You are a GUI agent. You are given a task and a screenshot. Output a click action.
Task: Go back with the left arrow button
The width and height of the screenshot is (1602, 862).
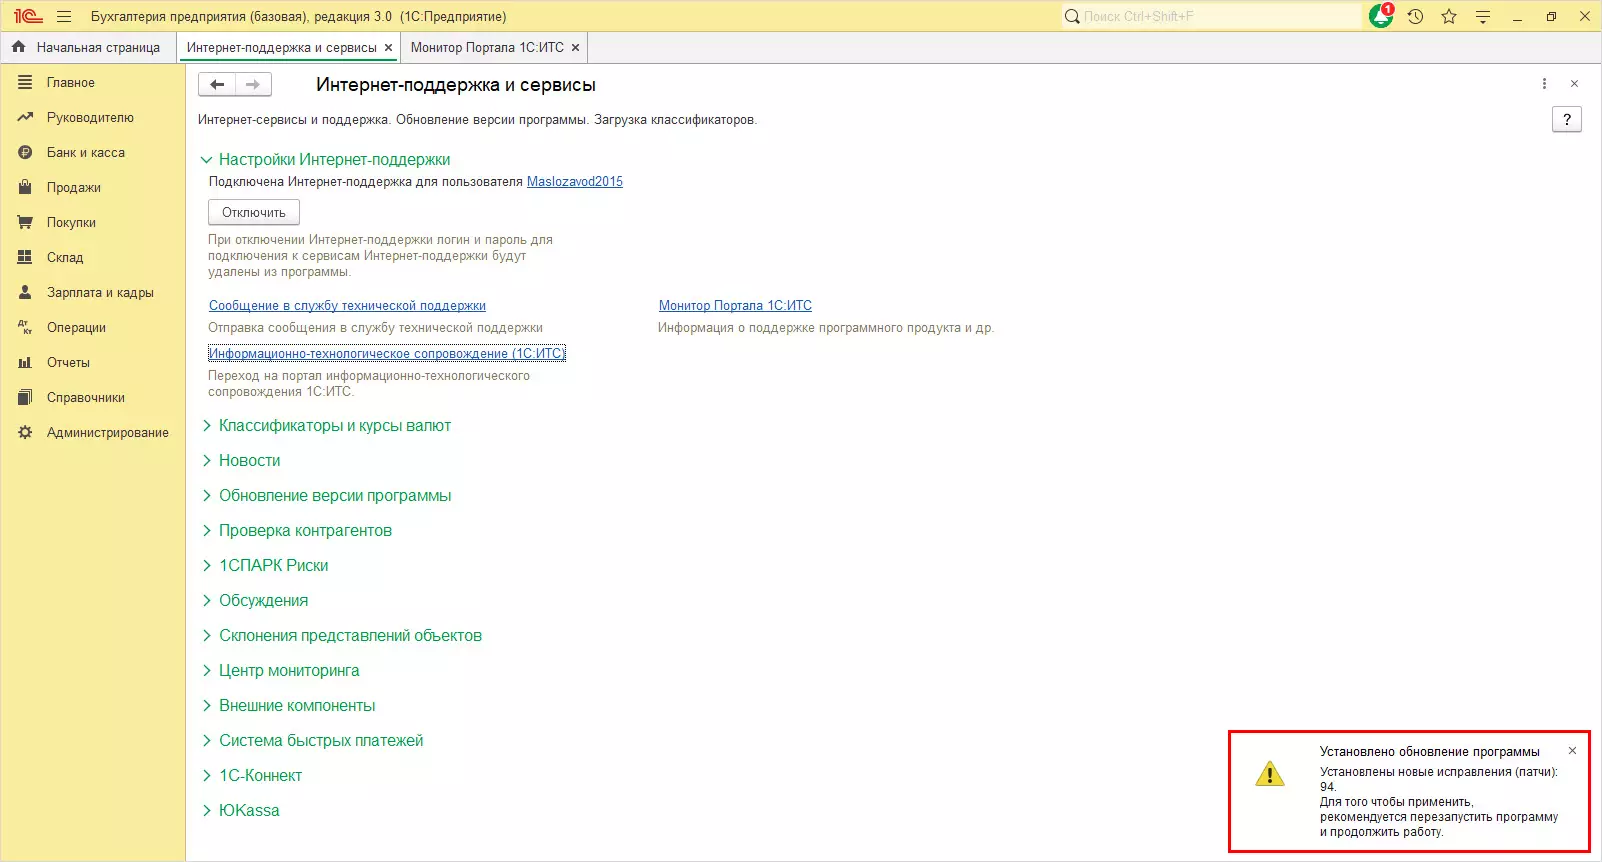click(217, 85)
